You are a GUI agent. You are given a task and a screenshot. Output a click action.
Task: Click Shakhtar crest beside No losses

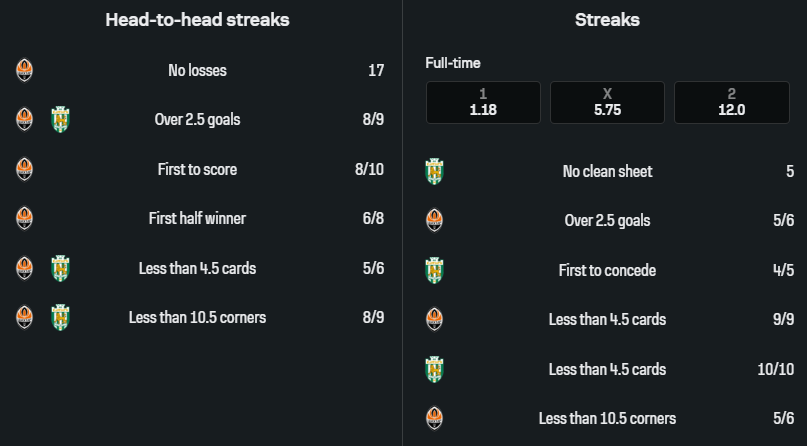[25, 70]
